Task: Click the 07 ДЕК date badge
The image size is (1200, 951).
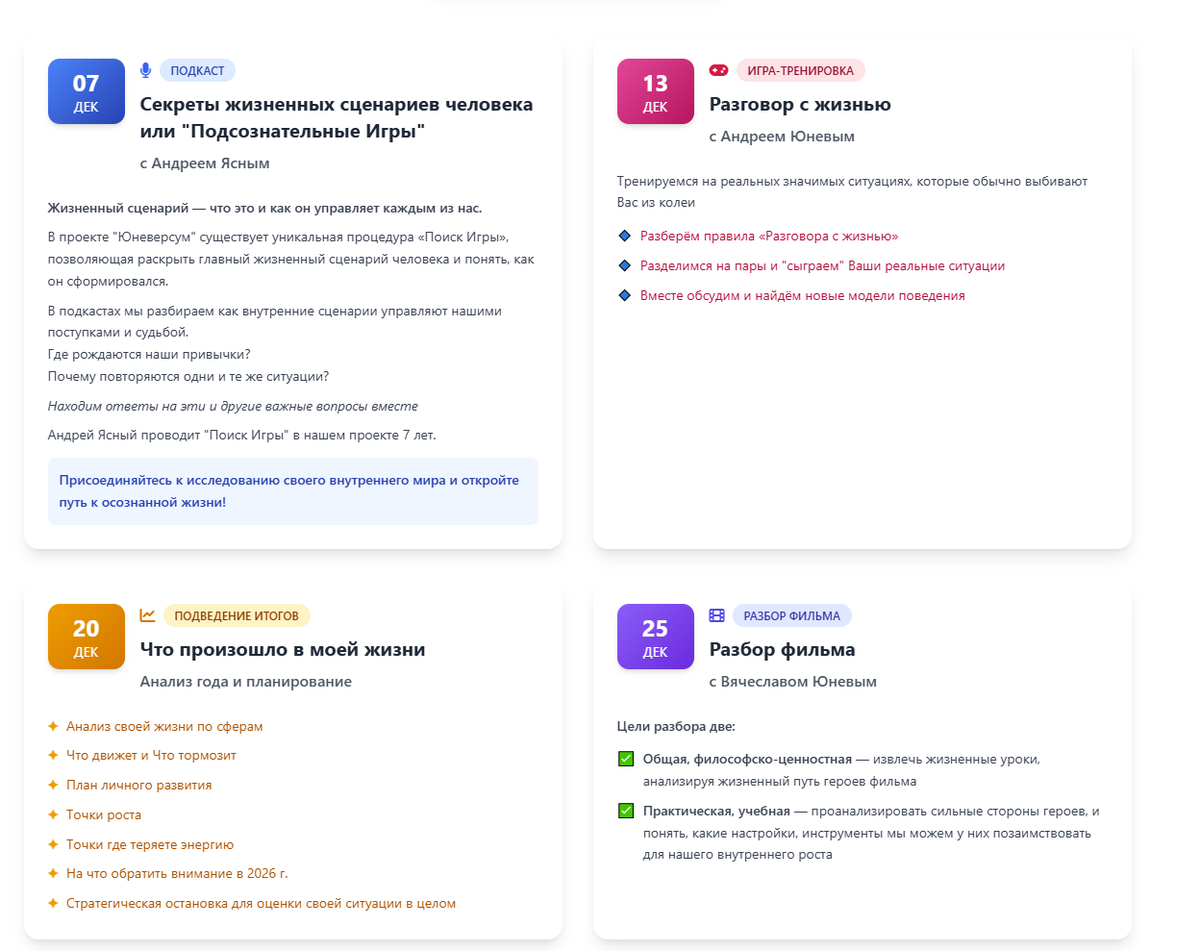Action: point(86,91)
